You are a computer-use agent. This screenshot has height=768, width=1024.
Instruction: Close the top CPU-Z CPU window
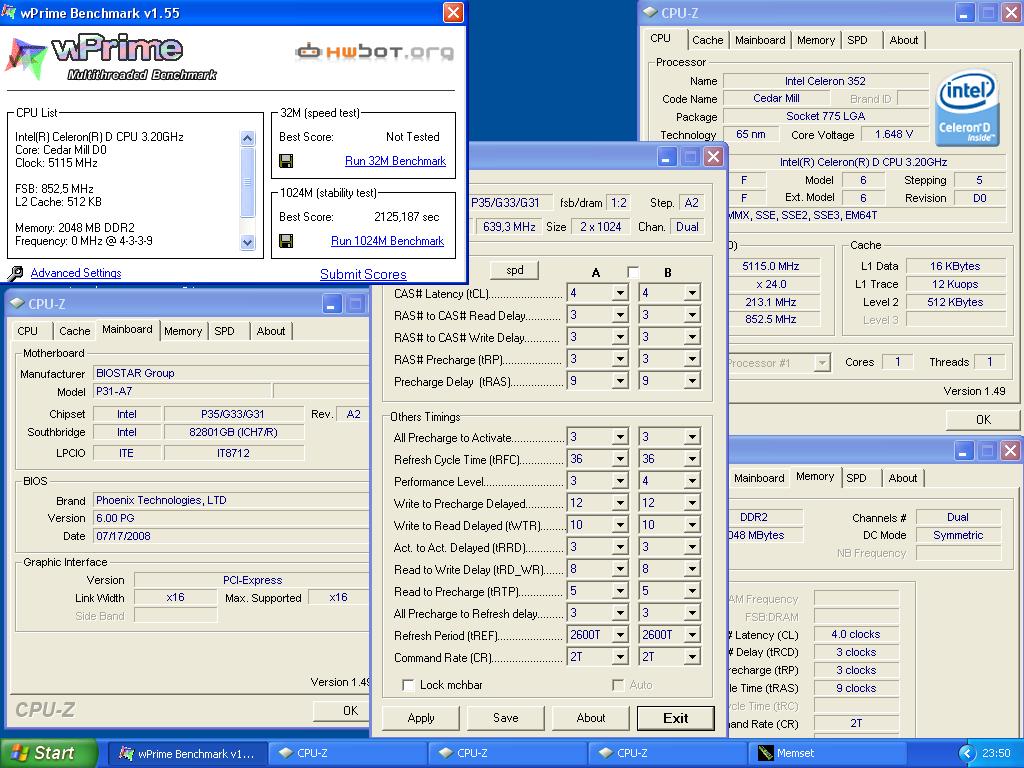tap(1010, 12)
